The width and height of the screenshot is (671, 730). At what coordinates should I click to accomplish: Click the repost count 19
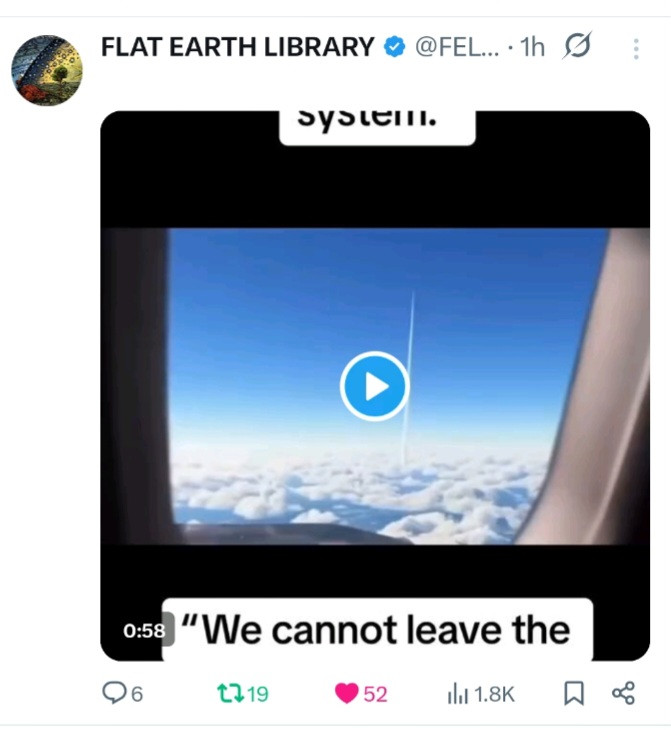click(x=258, y=694)
